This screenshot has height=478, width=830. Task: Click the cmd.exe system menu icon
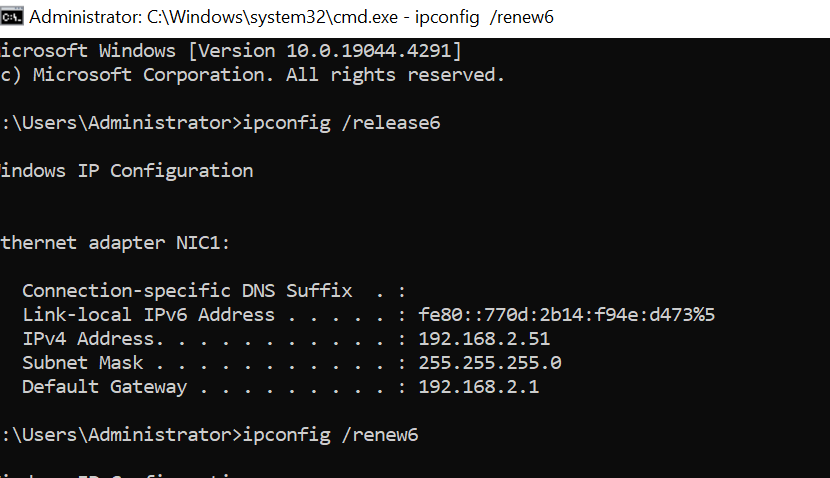click(x=12, y=16)
